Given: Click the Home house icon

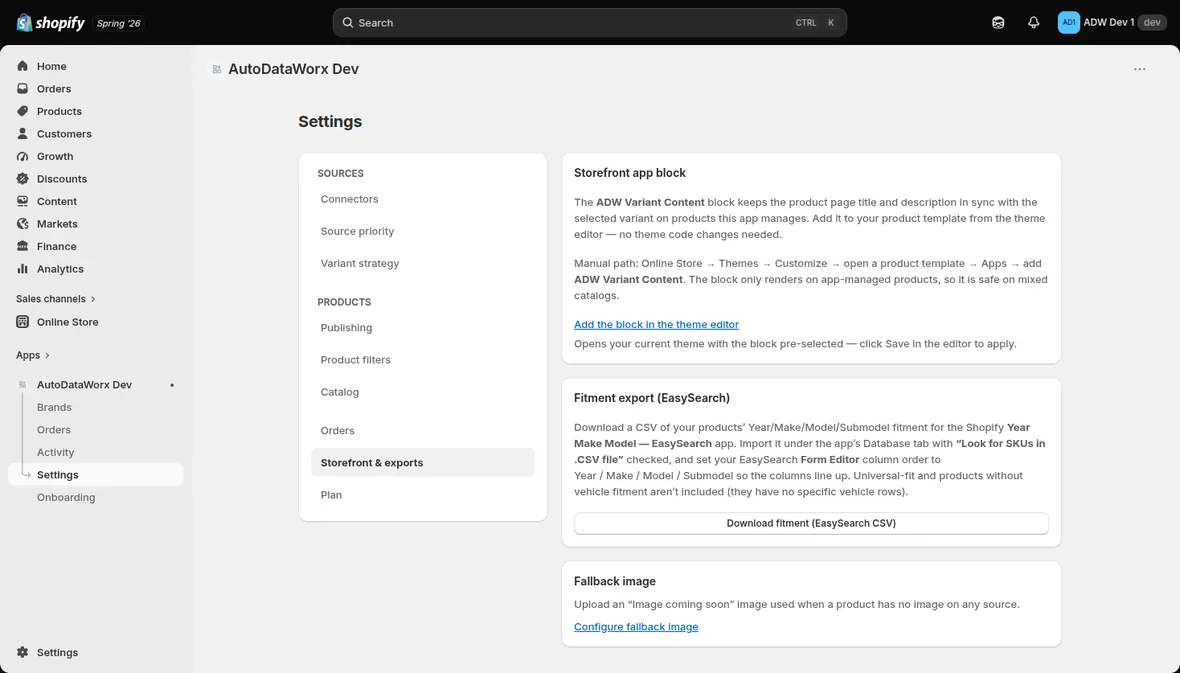Looking at the screenshot, I should tap(23, 66).
